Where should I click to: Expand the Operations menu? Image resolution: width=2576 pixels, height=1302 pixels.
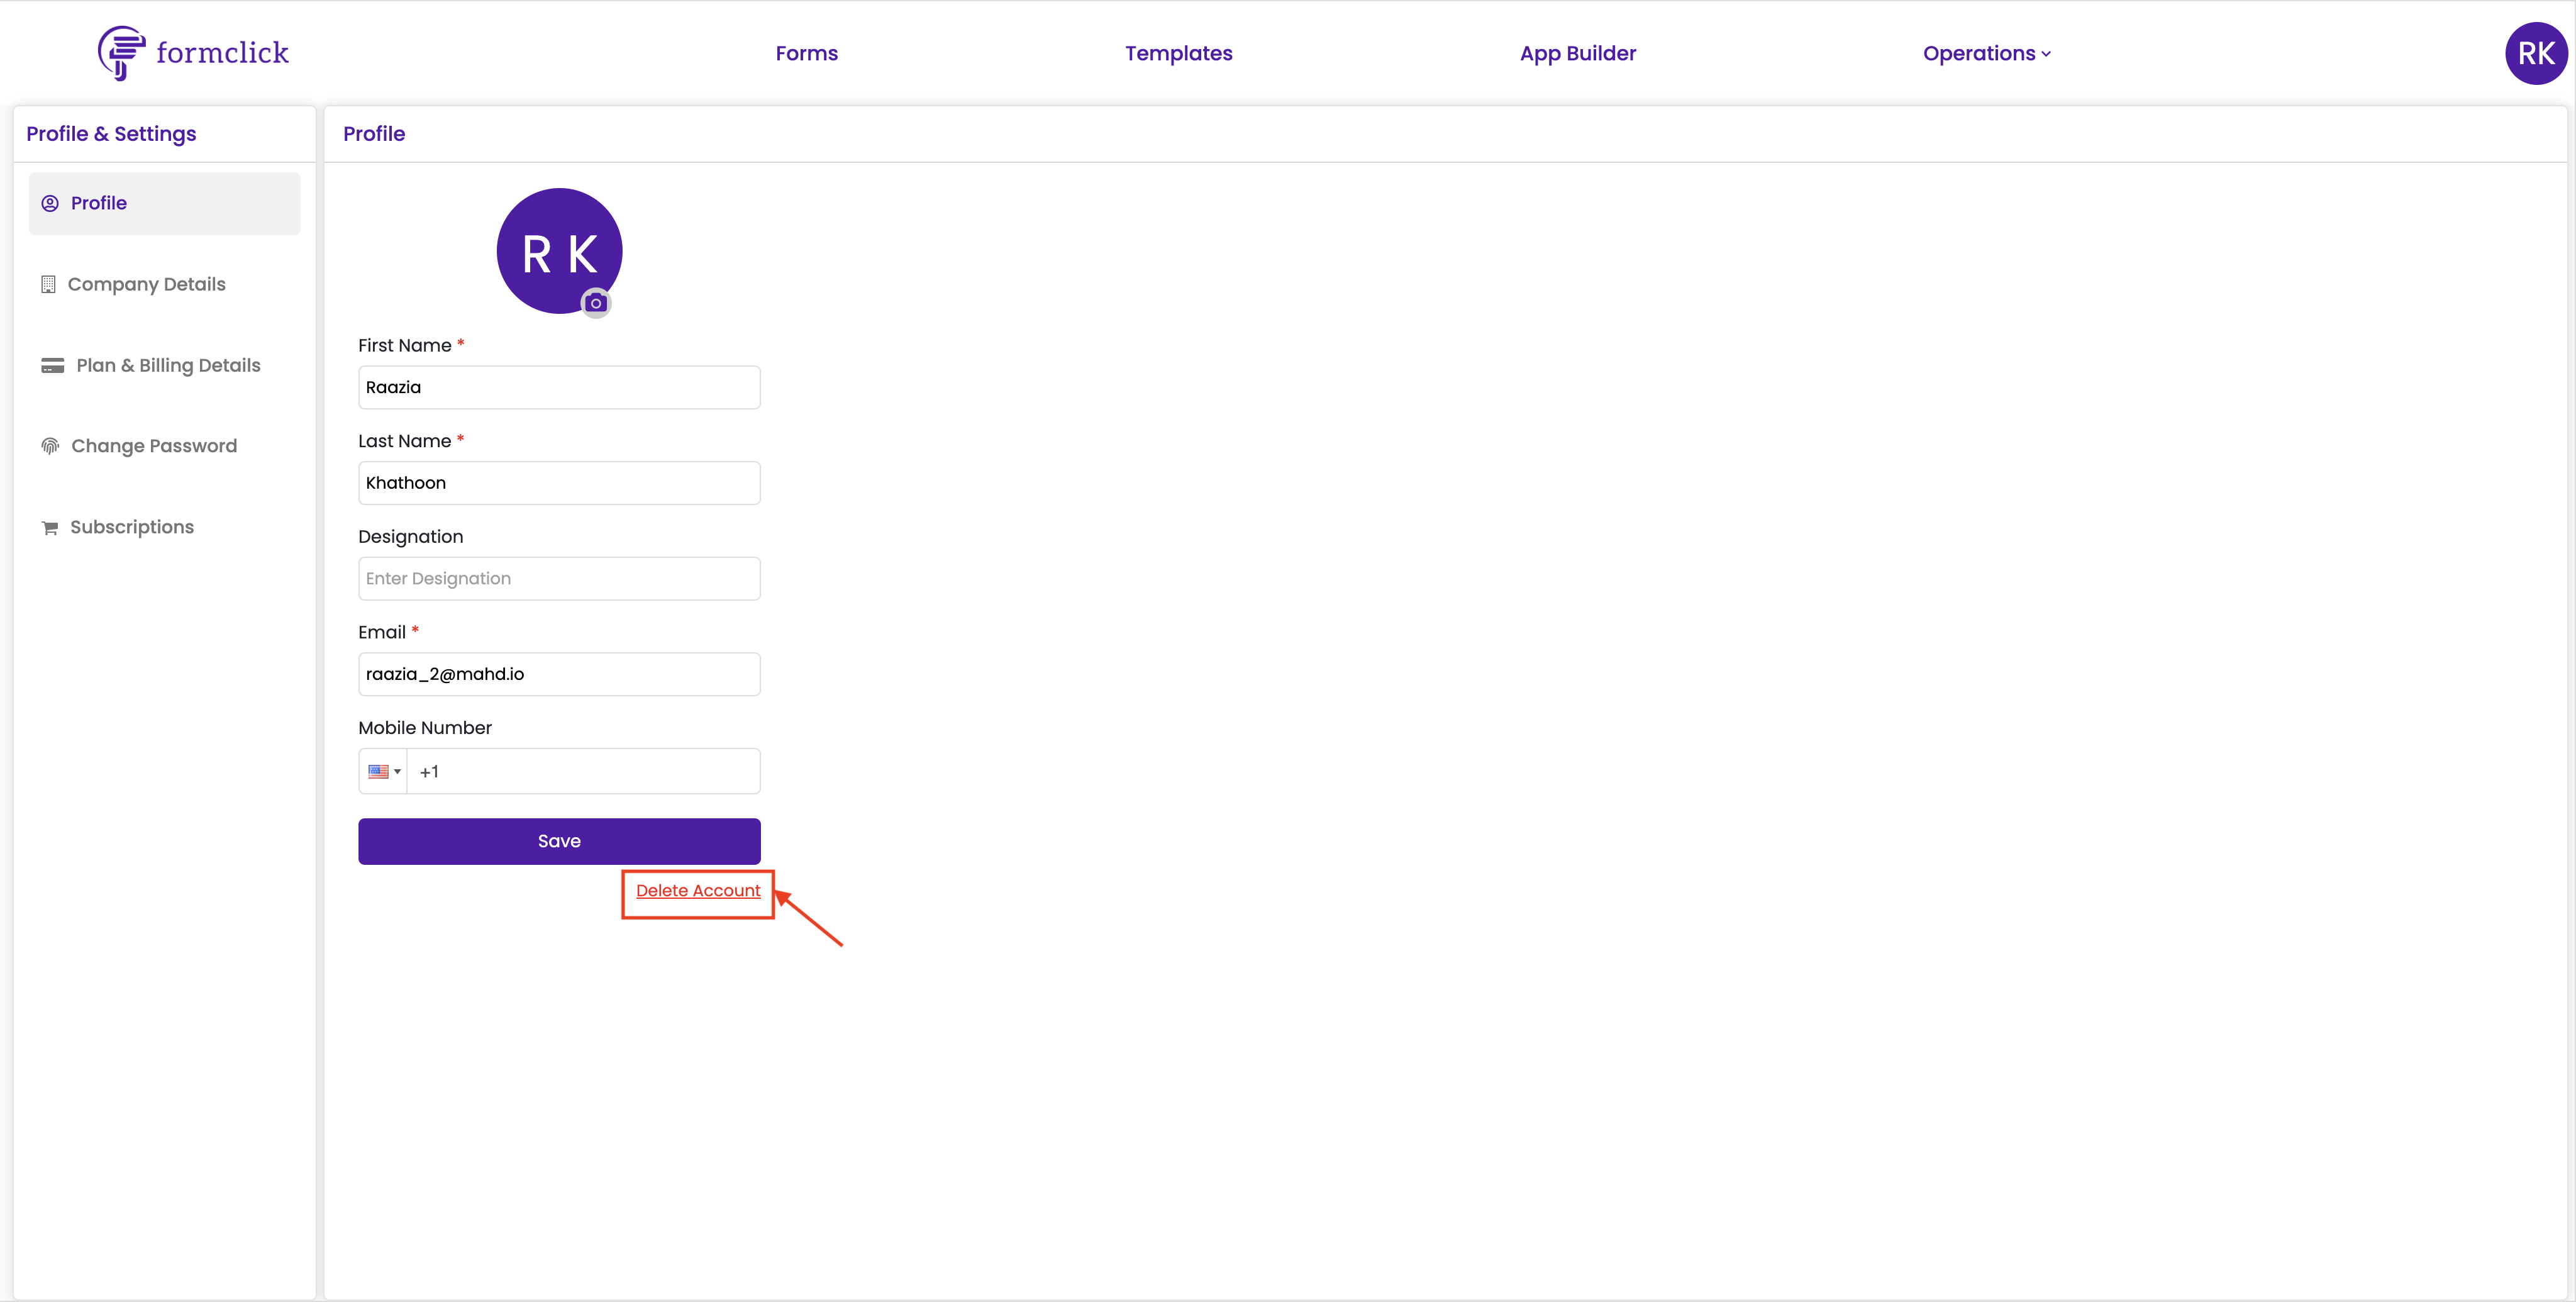pyautogui.click(x=1986, y=53)
